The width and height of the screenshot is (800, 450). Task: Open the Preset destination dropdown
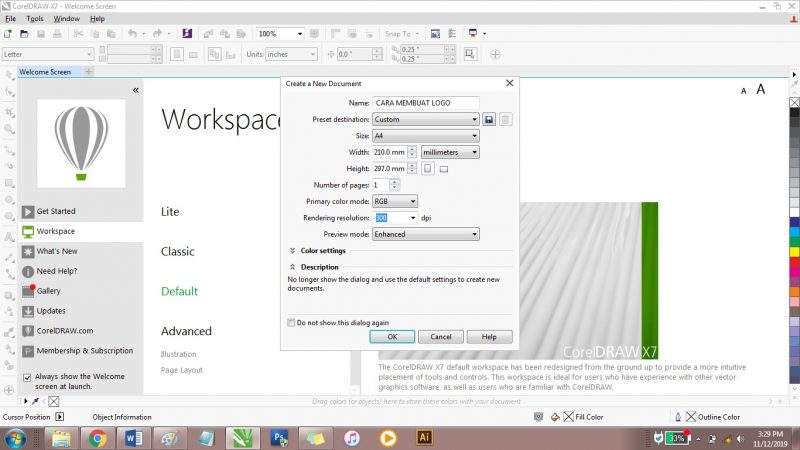click(x=426, y=119)
